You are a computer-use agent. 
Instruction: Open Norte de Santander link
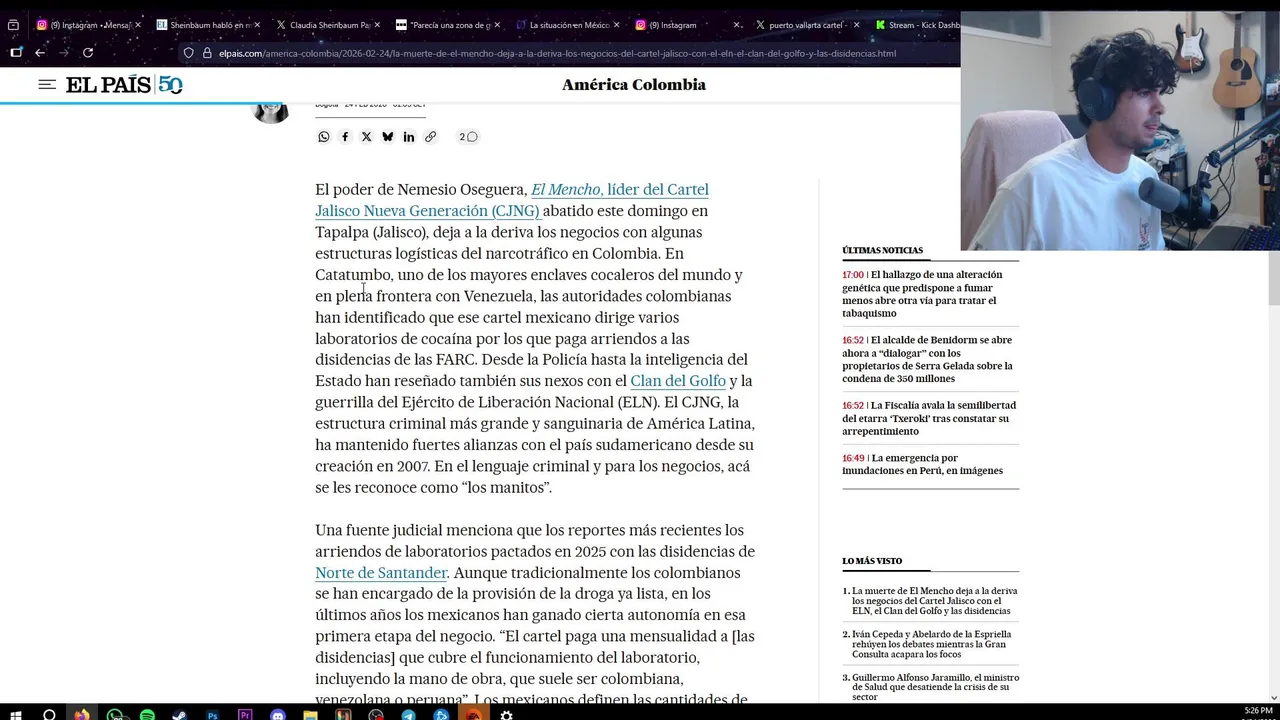381,573
